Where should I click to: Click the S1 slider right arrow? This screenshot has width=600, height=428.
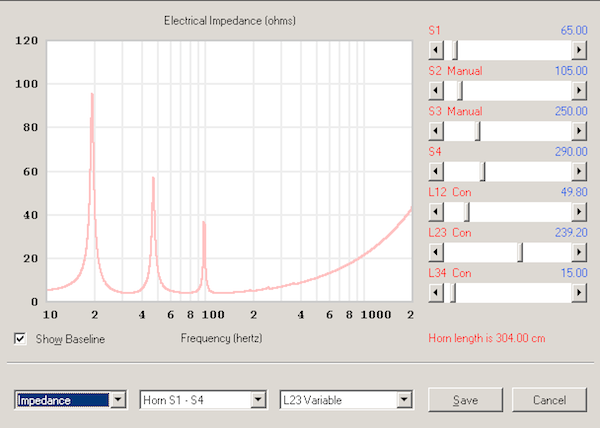click(579, 50)
